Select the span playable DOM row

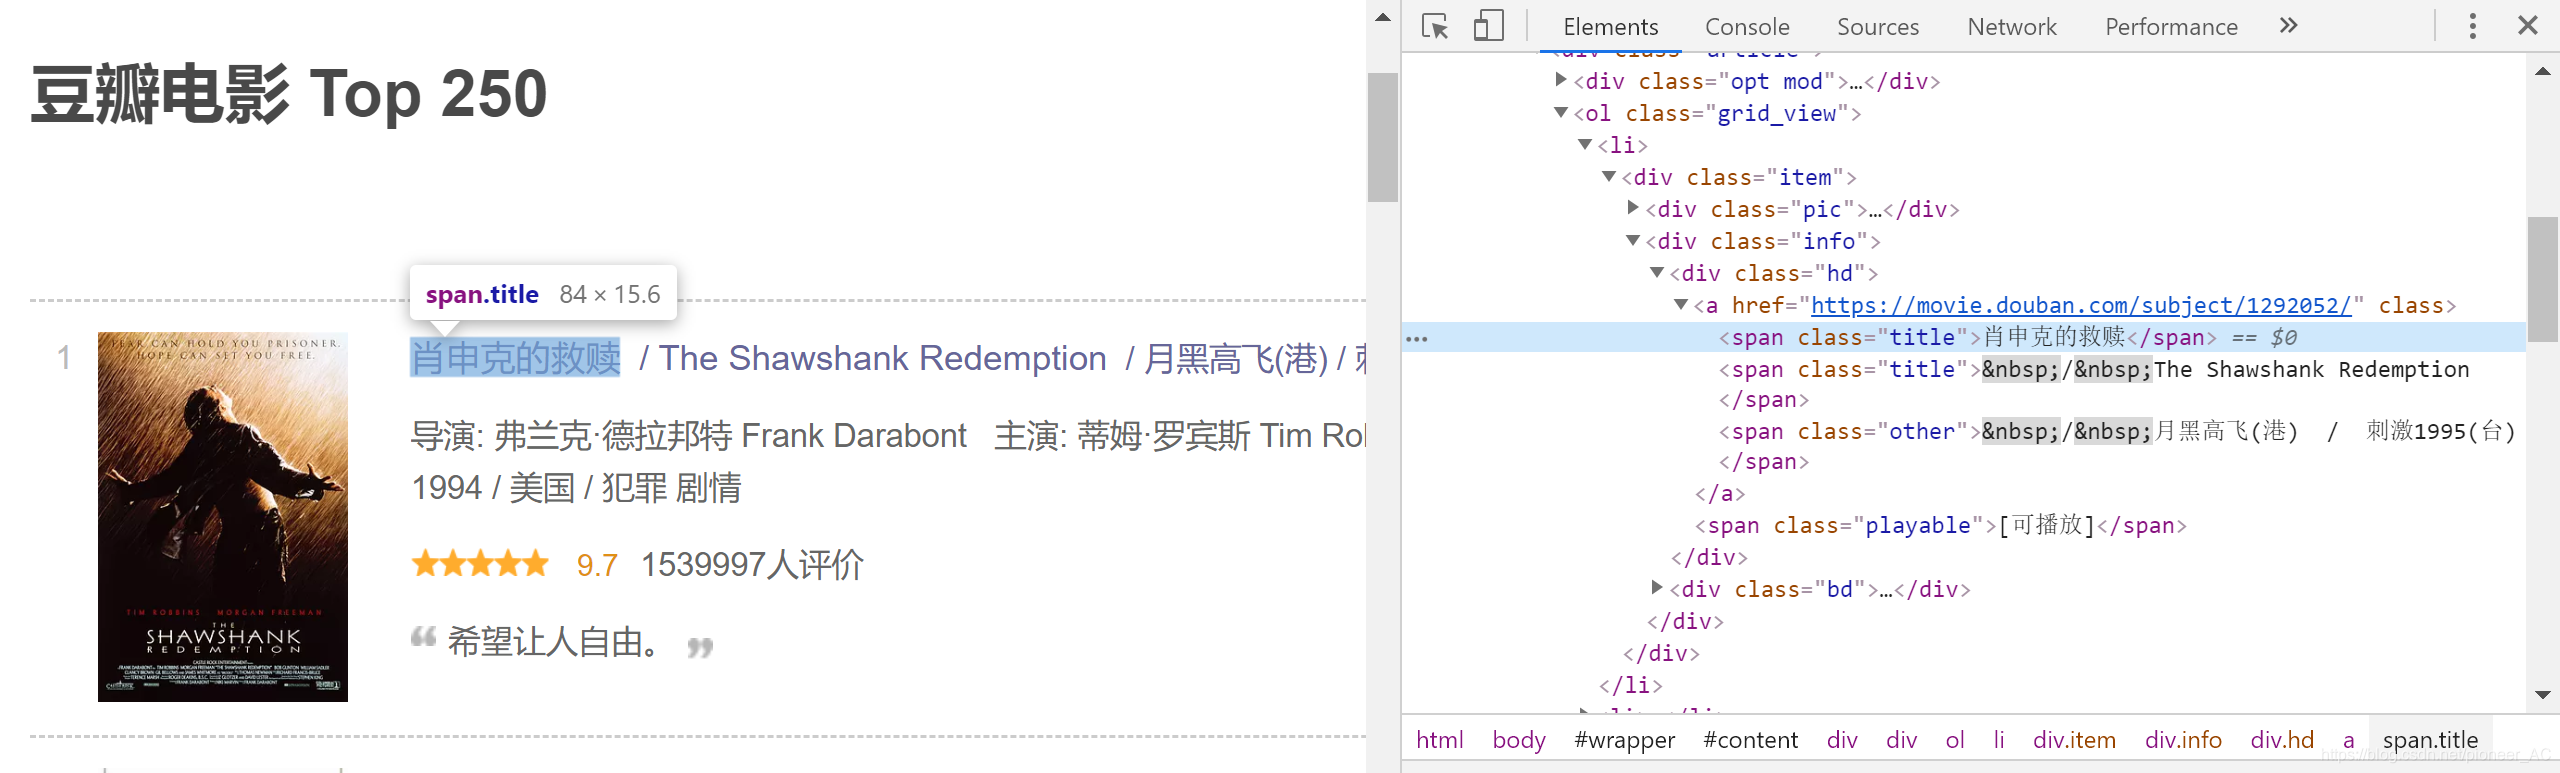coord(1964,525)
